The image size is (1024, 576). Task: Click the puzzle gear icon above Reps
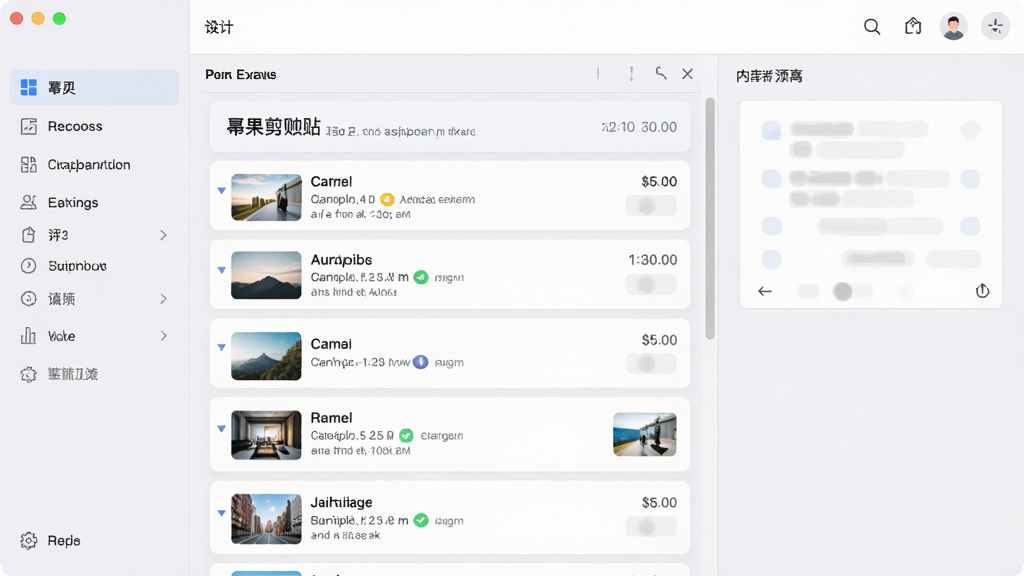coord(29,374)
